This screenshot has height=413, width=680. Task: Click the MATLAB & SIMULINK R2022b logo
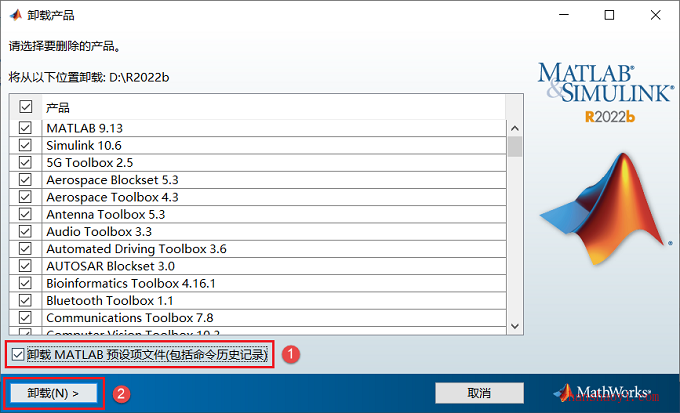pos(606,93)
